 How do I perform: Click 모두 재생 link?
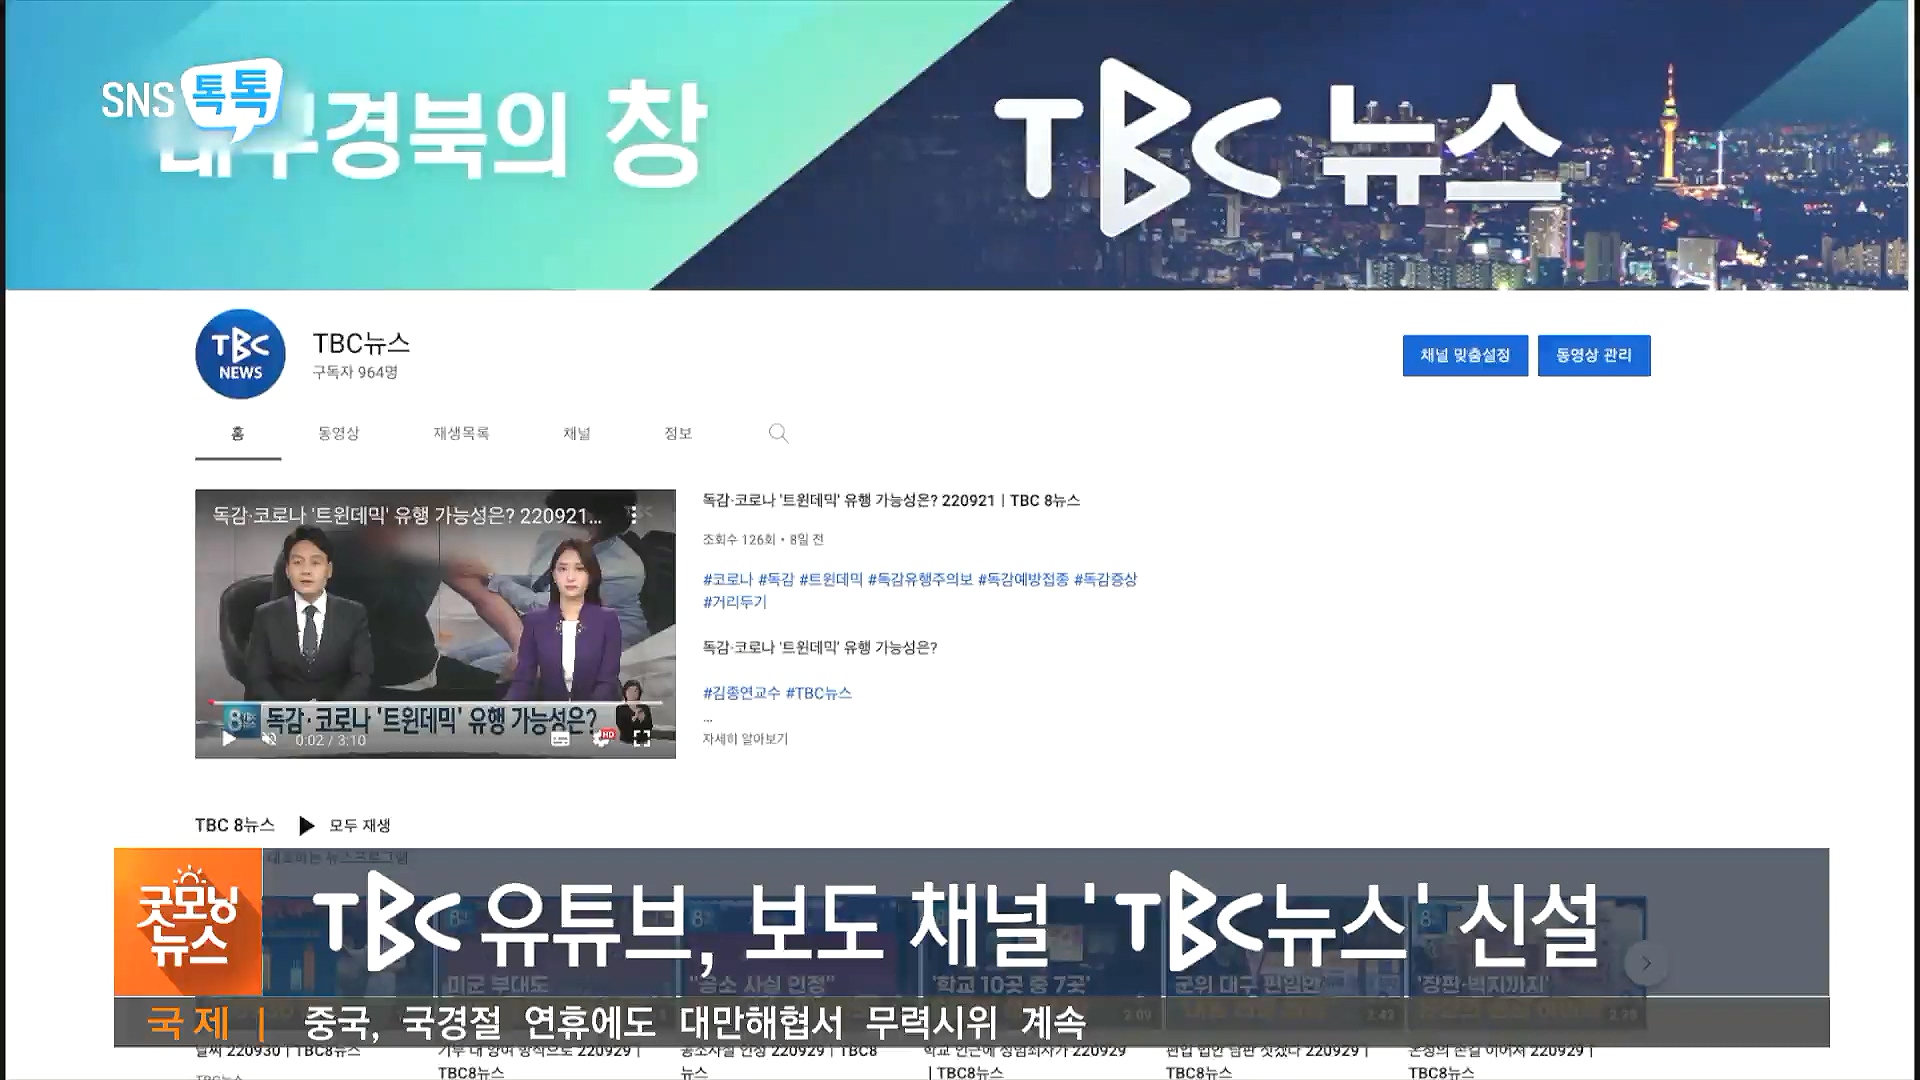click(x=360, y=826)
